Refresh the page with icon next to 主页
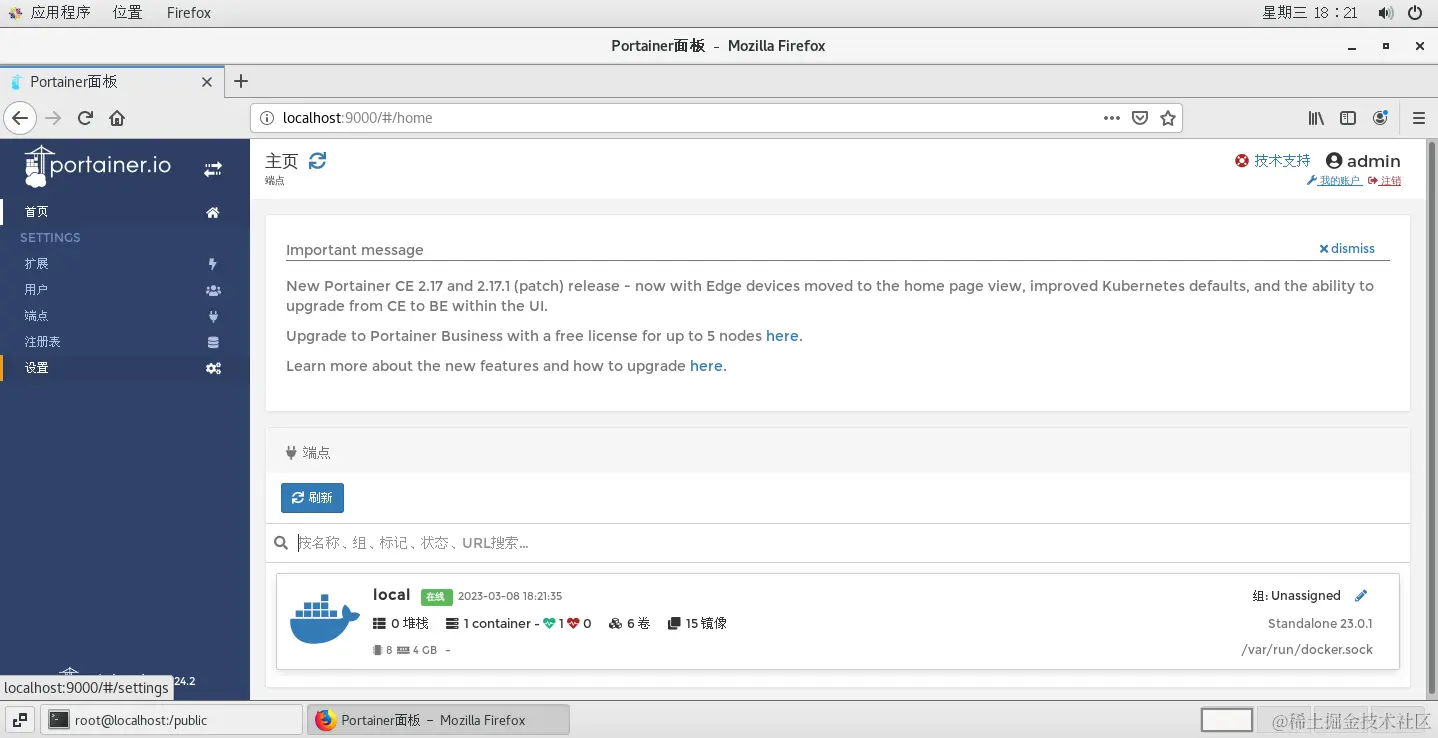Image resolution: width=1438 pixels, height=738 pixels. point(317,160)
